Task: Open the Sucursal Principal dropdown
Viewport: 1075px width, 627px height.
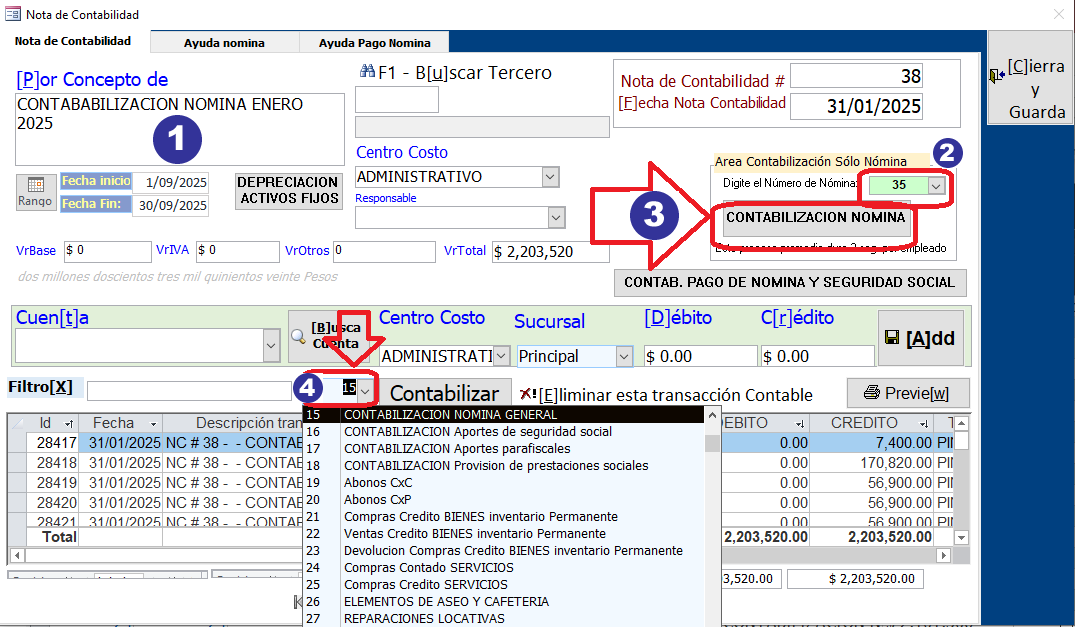Action: click(624, 356)
